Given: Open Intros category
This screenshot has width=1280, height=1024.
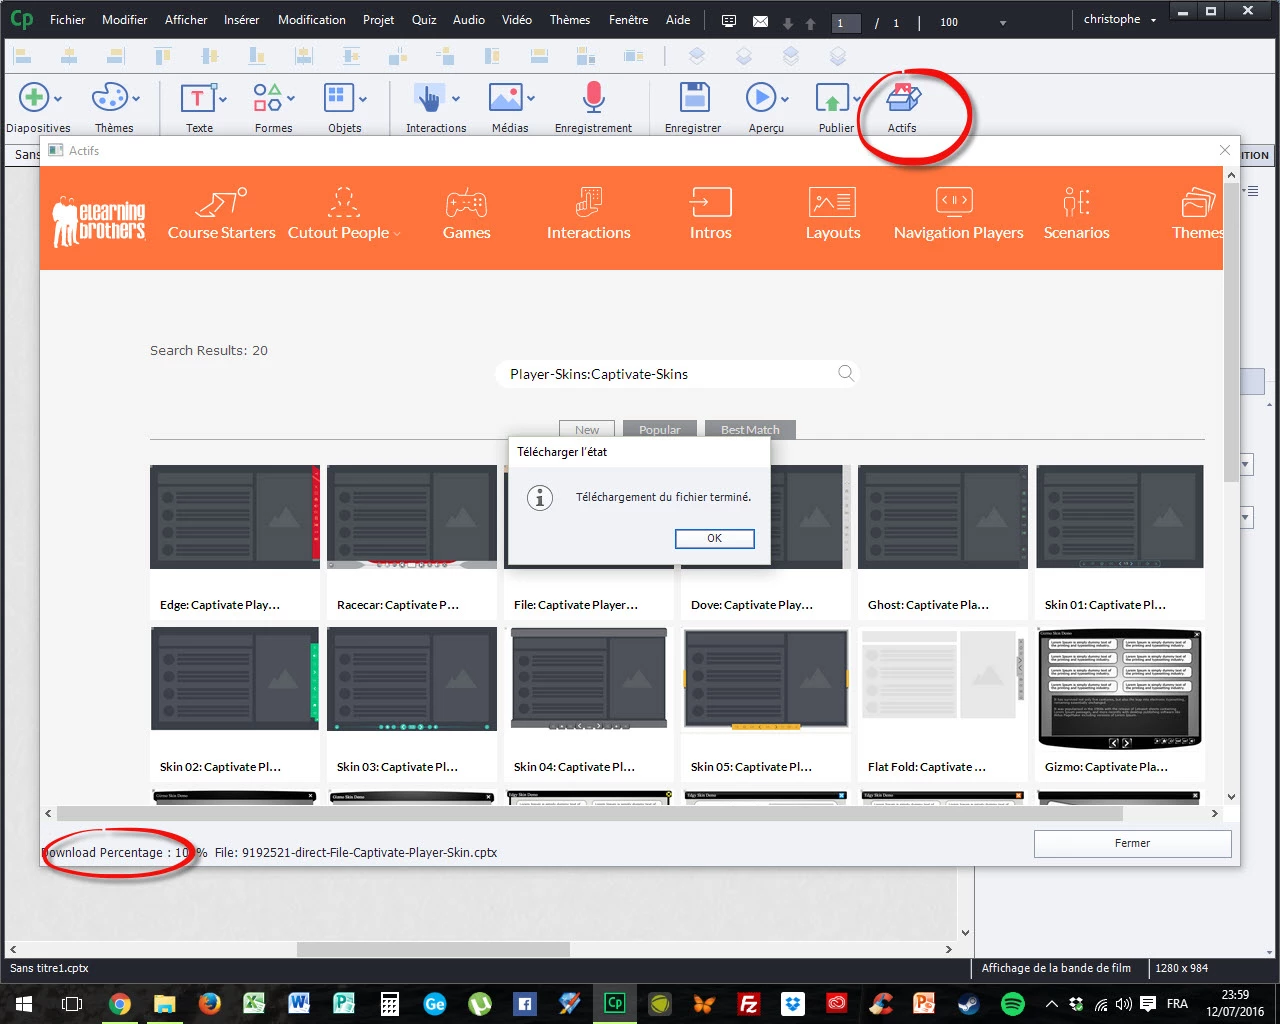Looking at the screenshot, I should (x=711, y=215).
